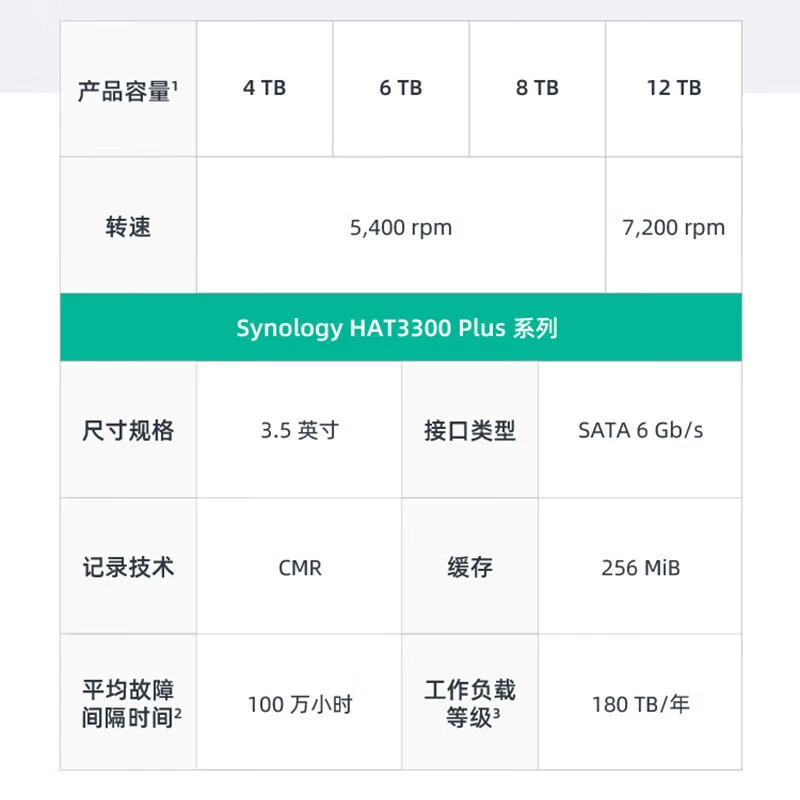Screen dimensions: 800x800
Task: Click the 5,400 rpm value
Action: click(401, 226)
